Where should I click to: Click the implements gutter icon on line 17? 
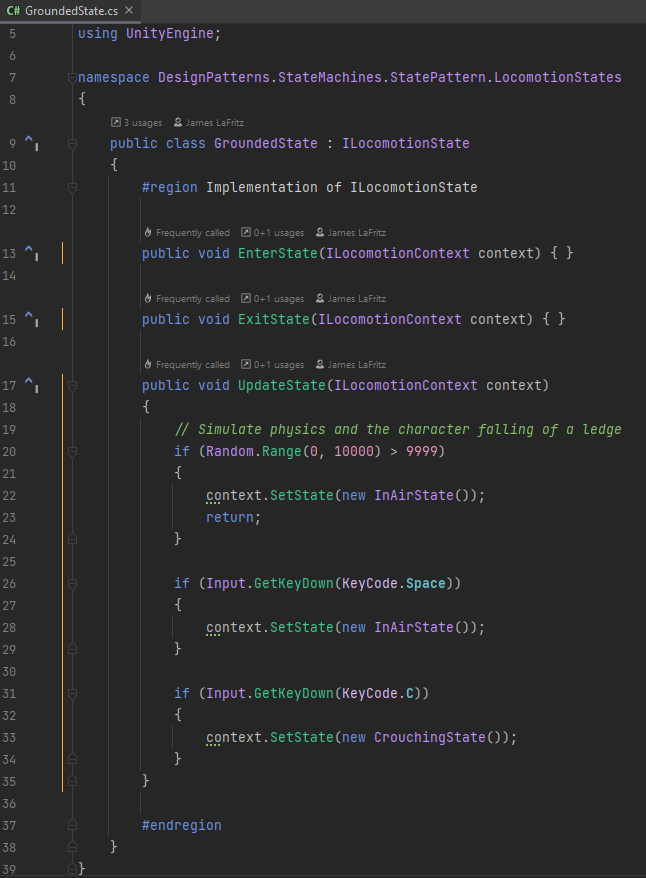(31, 386)
